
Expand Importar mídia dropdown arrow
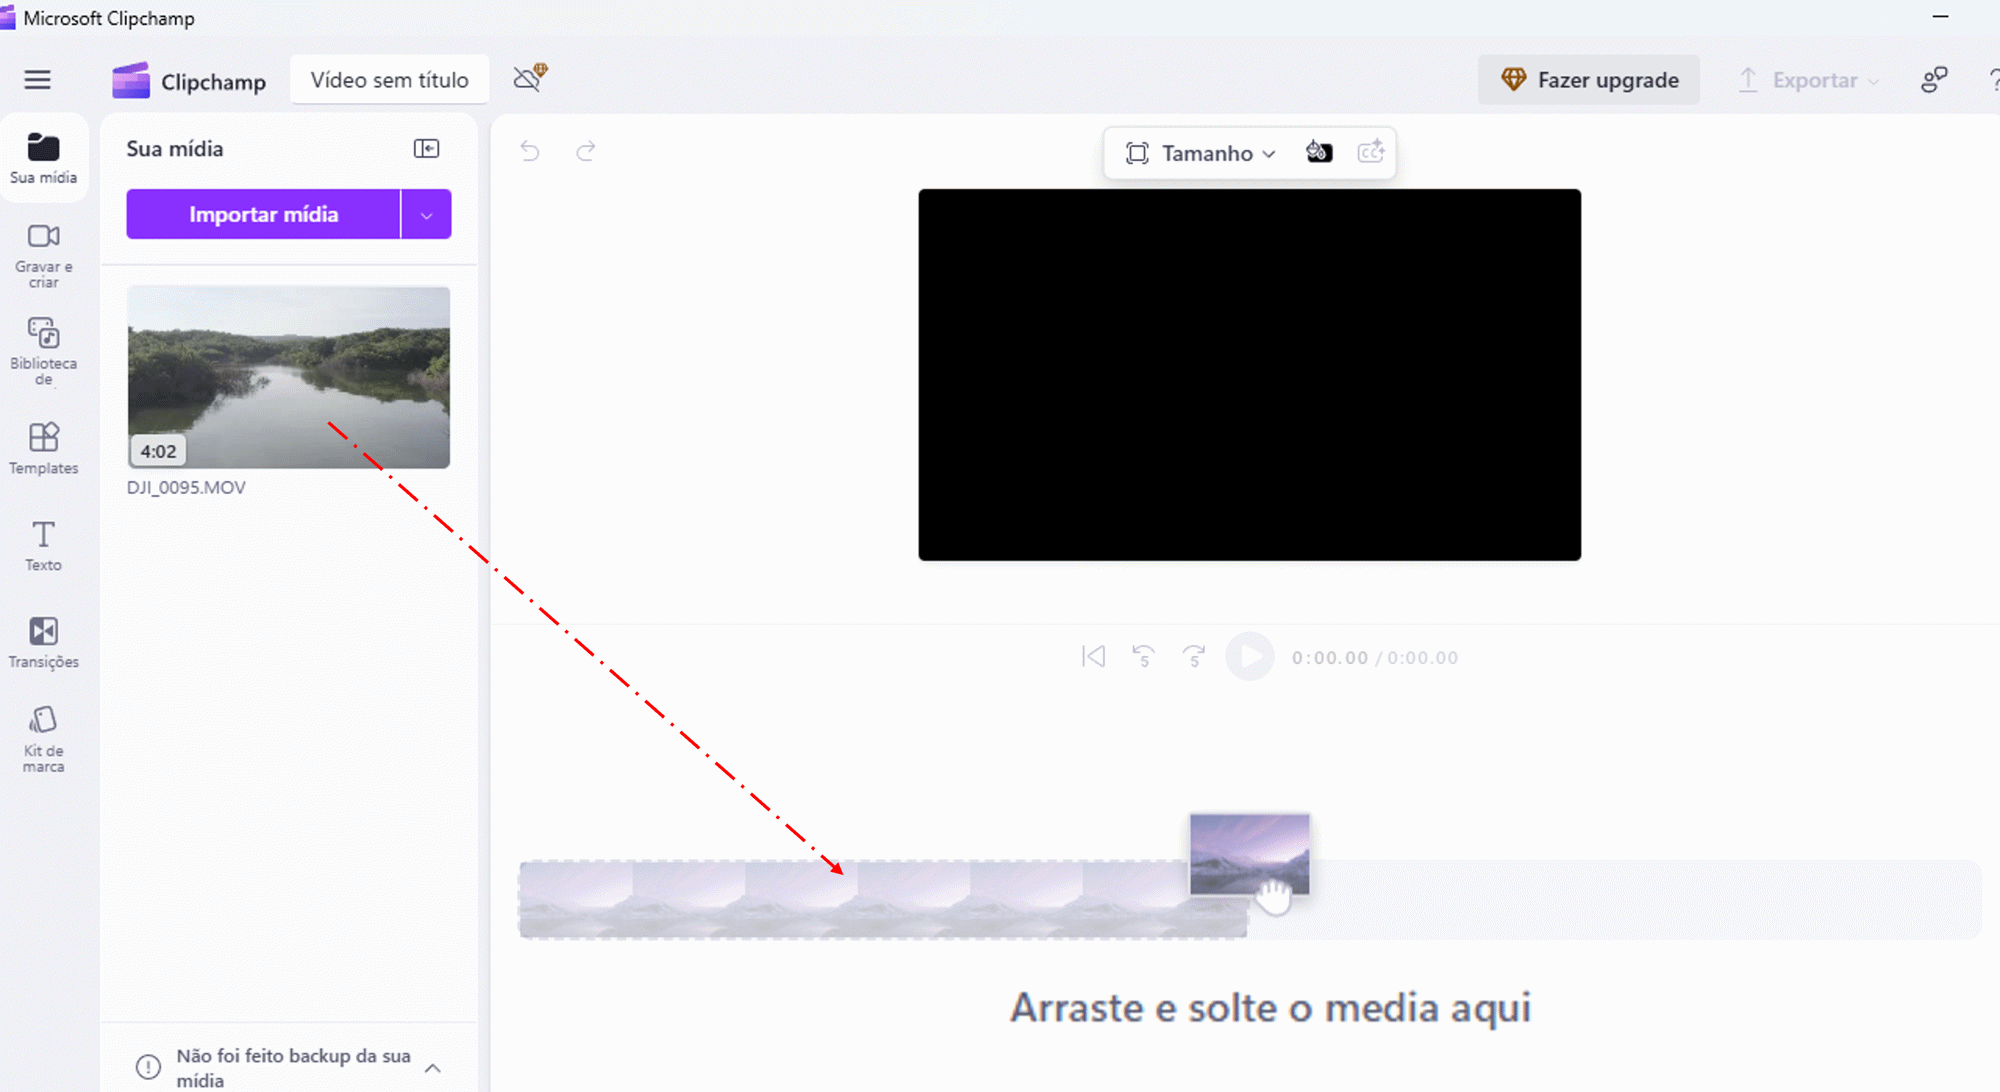click(426, 215)
